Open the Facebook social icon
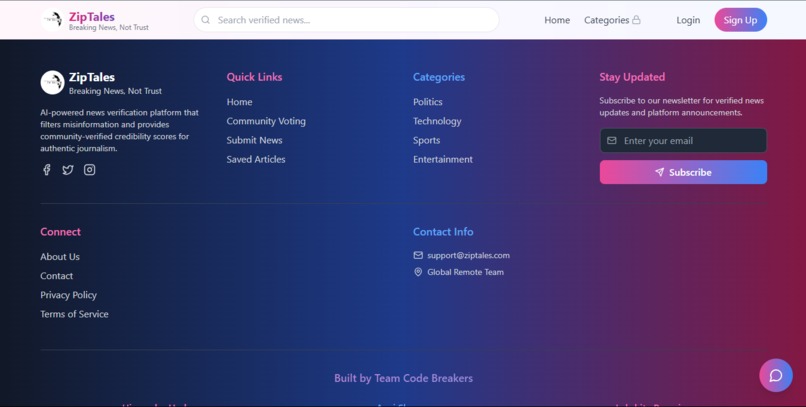The width and height of the screenshot is (806, 407). coord(47,170)
